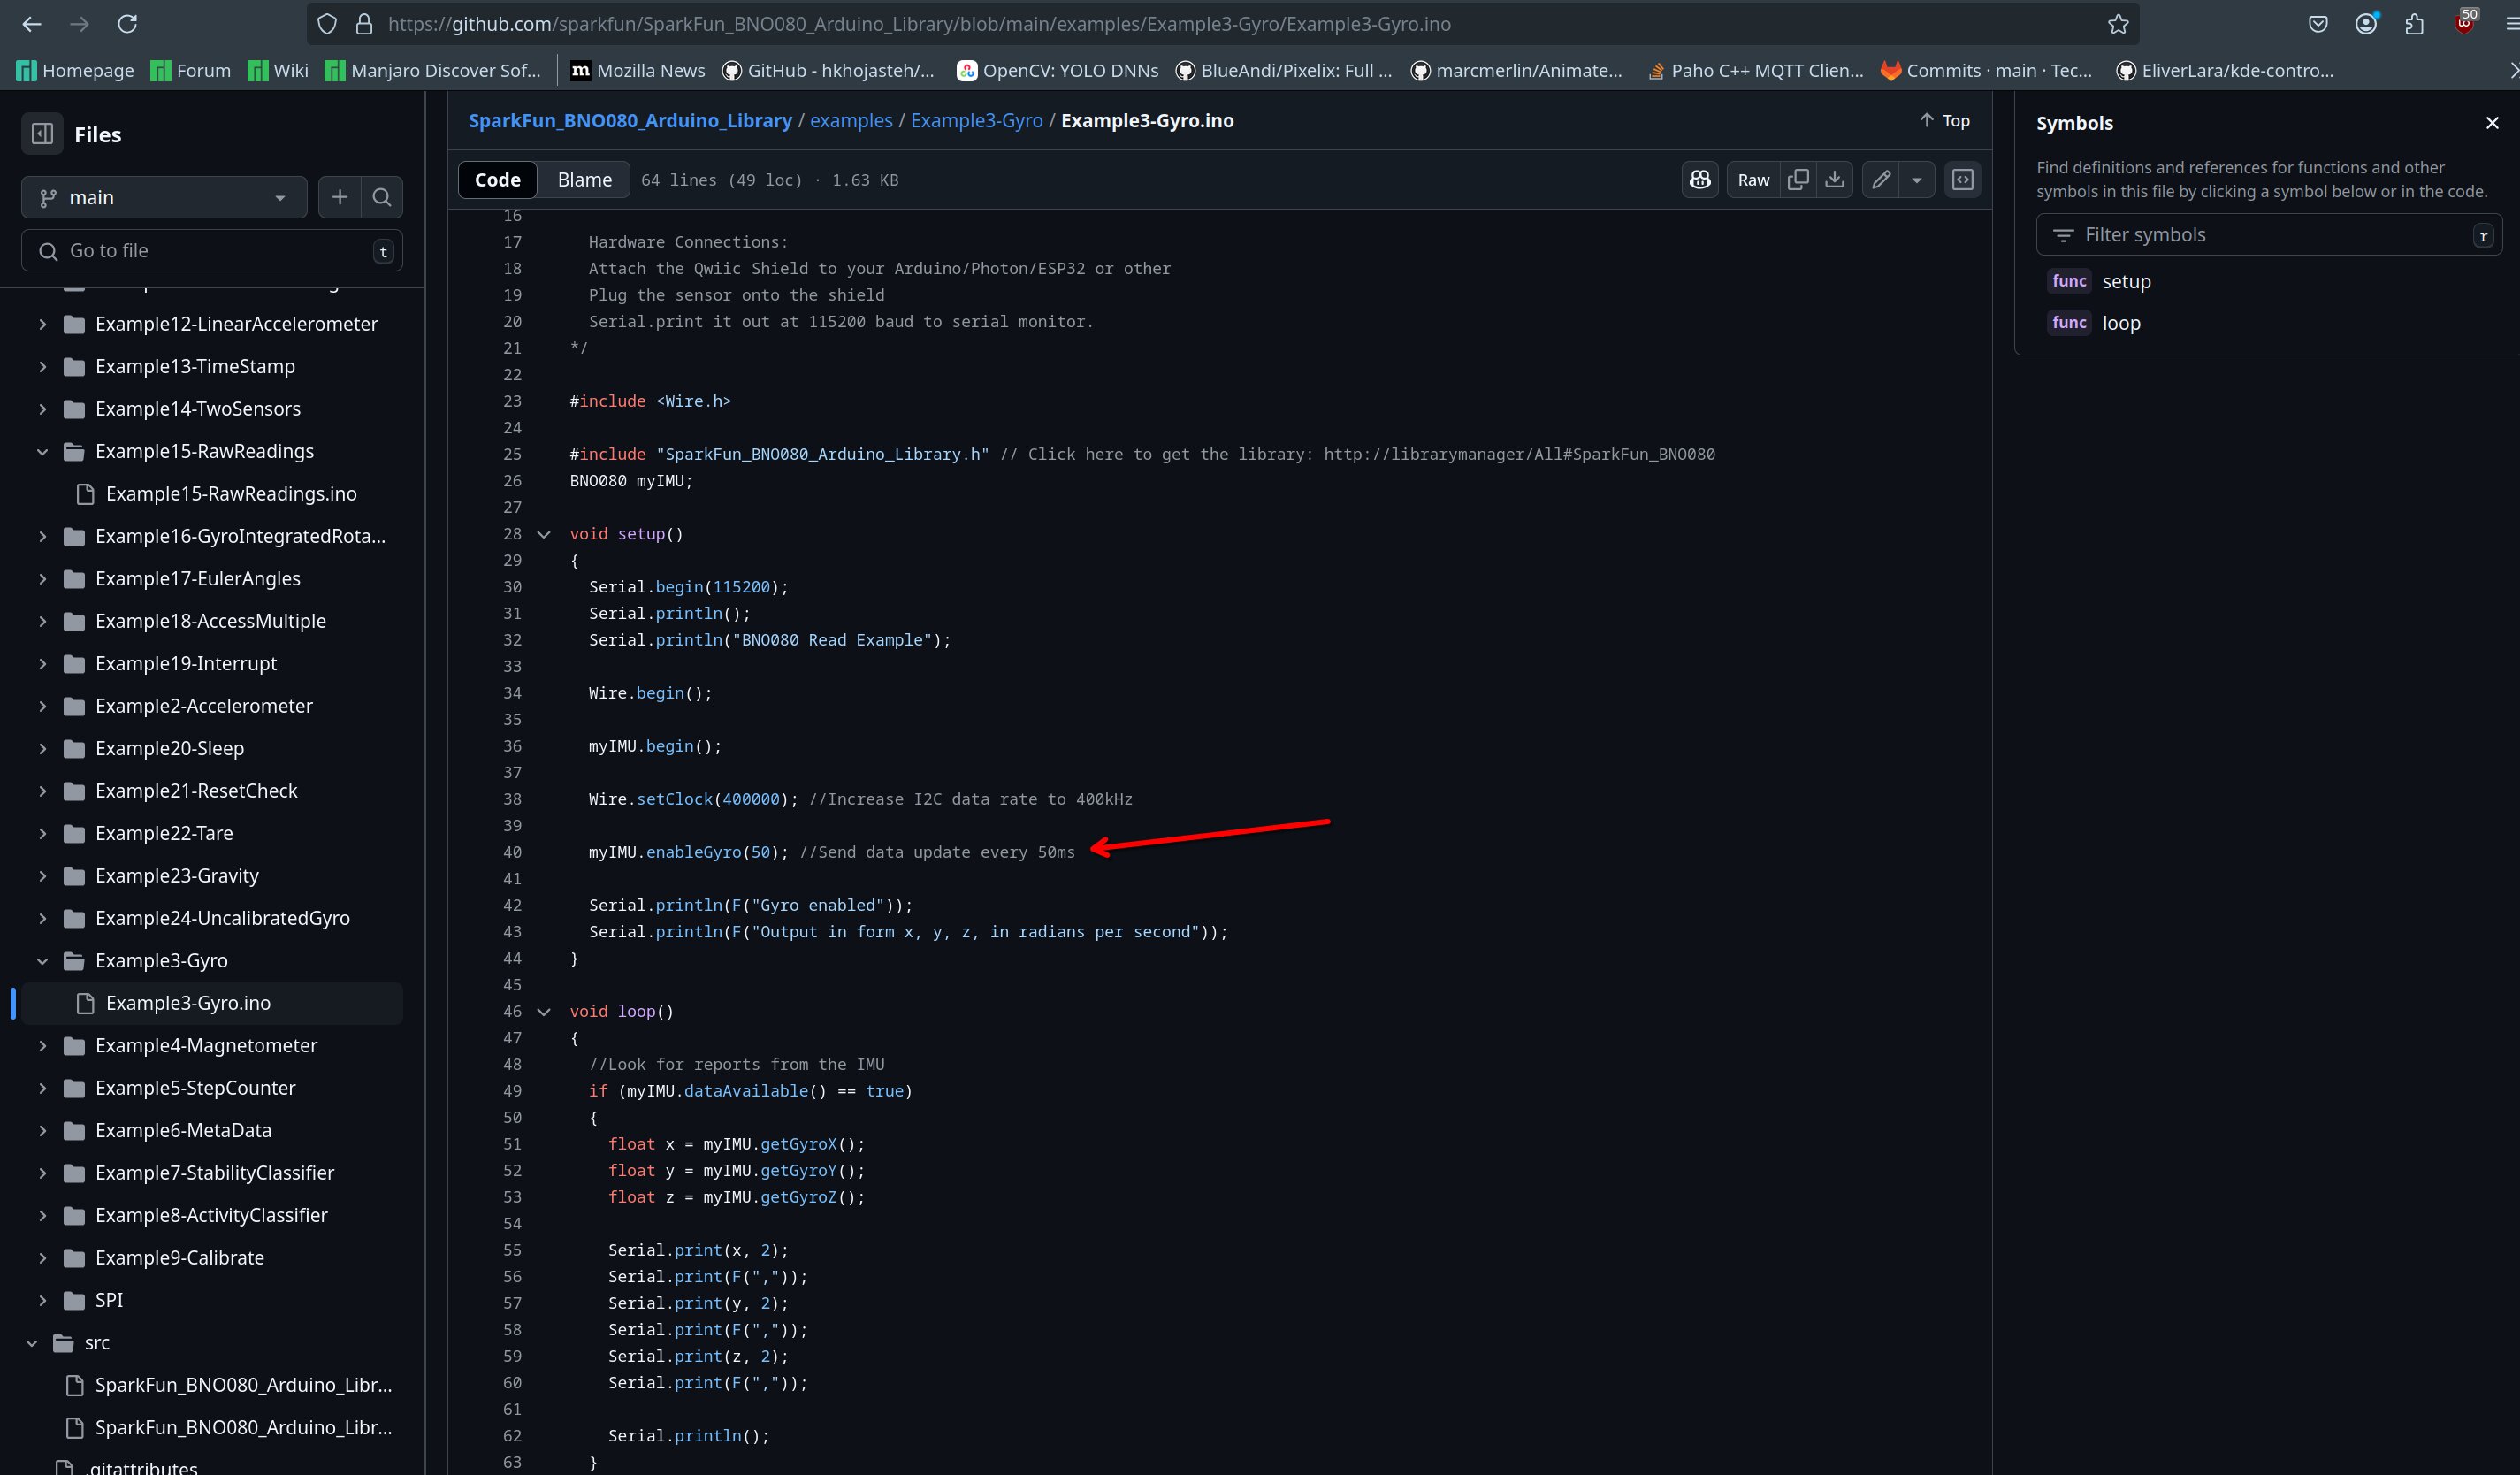
Task: Click dataAvailable symbol on line 49
Action: tap(745, 1091)
